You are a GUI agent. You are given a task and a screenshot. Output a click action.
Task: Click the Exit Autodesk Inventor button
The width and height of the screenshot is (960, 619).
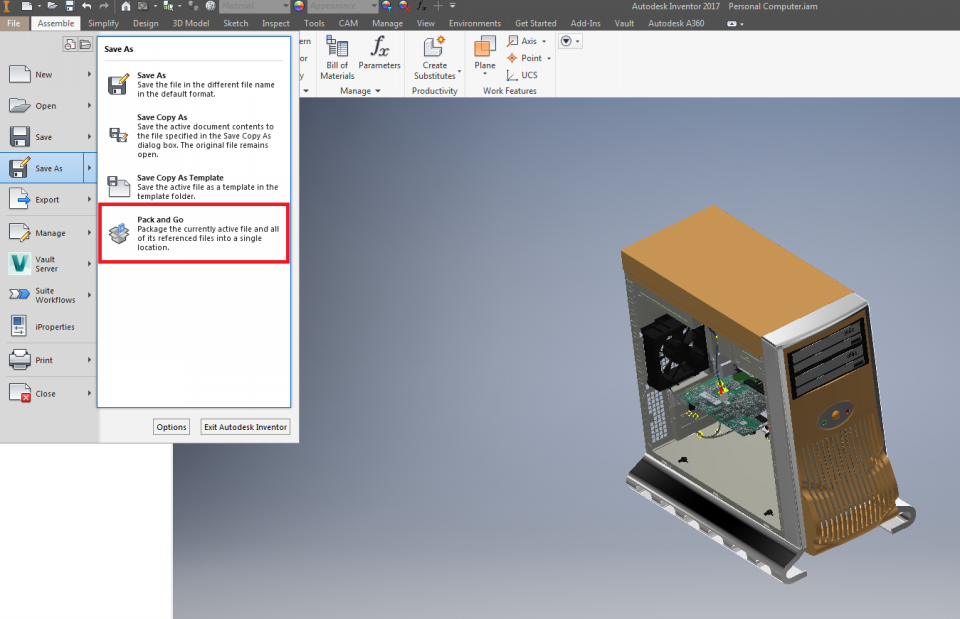coord(245,427)
